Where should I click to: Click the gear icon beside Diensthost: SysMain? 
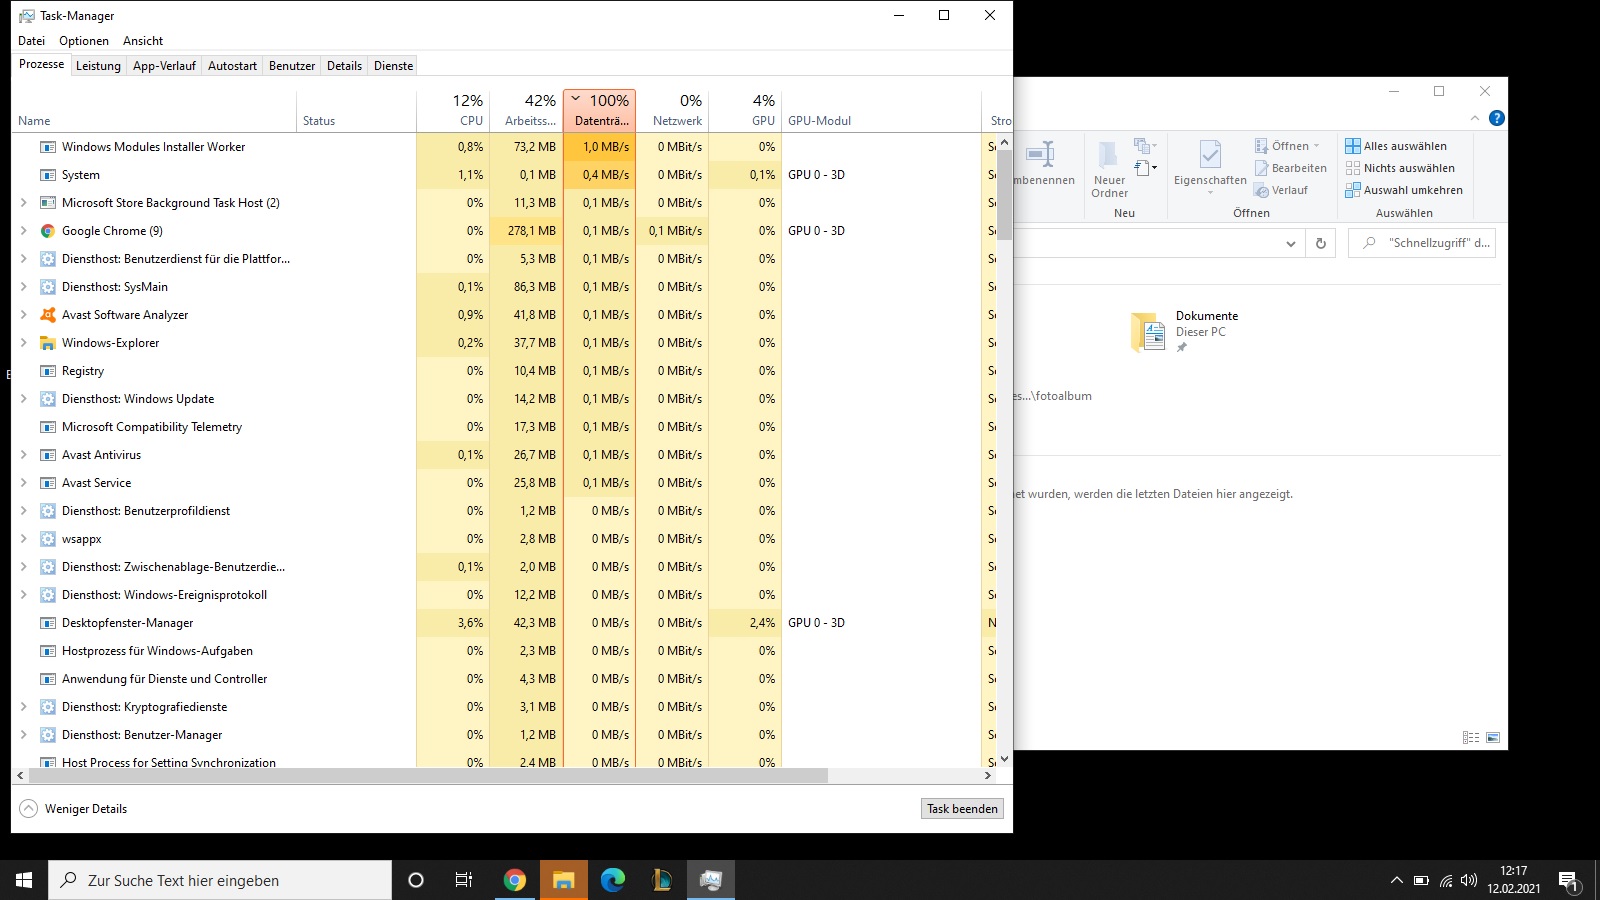coord(47,287)
